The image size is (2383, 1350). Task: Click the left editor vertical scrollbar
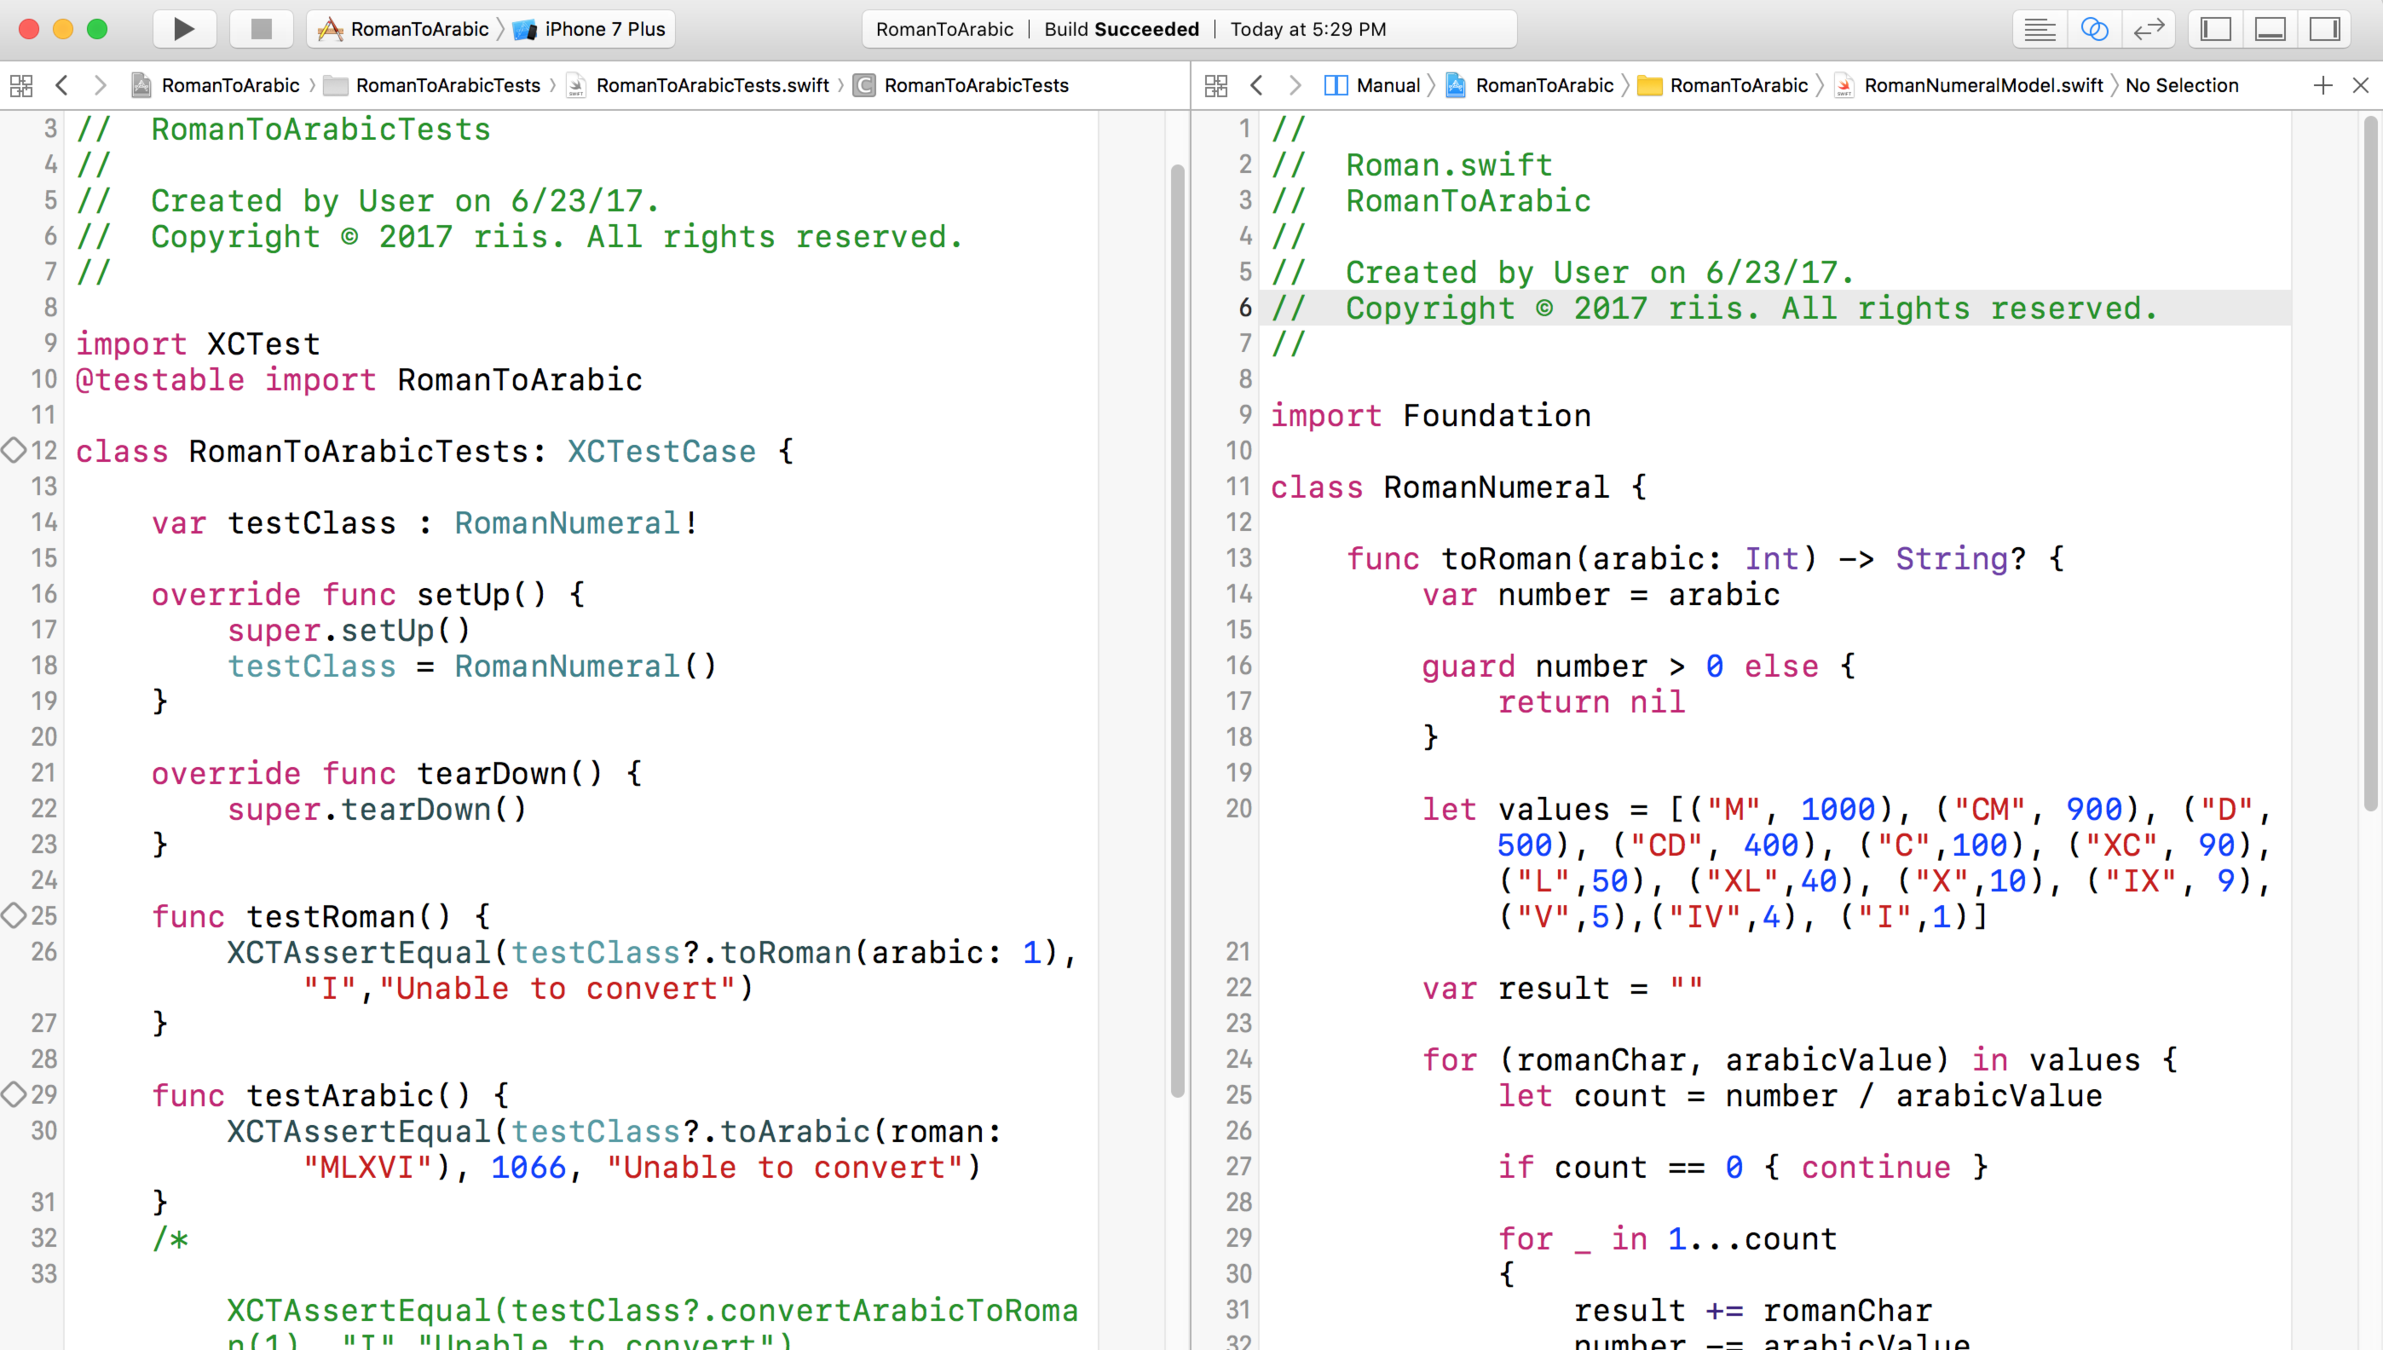[1177, 630]
